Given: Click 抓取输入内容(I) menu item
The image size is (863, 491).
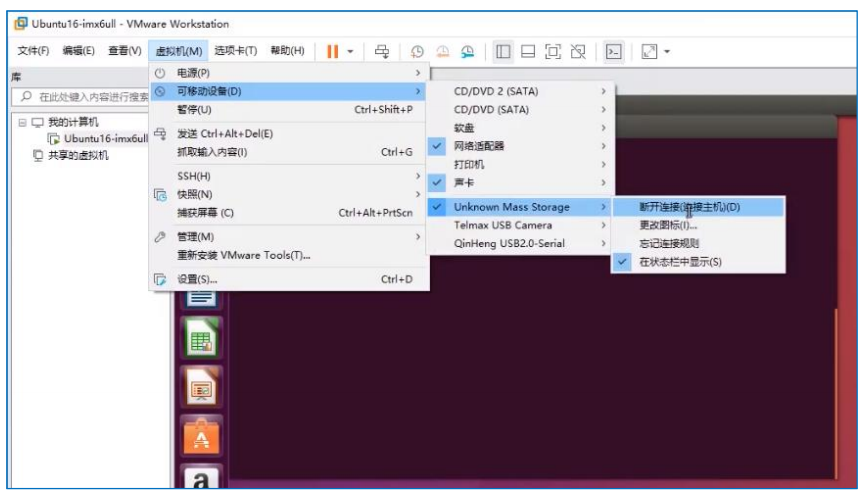Looking at the screenshot, I should (x=288, y=152).
